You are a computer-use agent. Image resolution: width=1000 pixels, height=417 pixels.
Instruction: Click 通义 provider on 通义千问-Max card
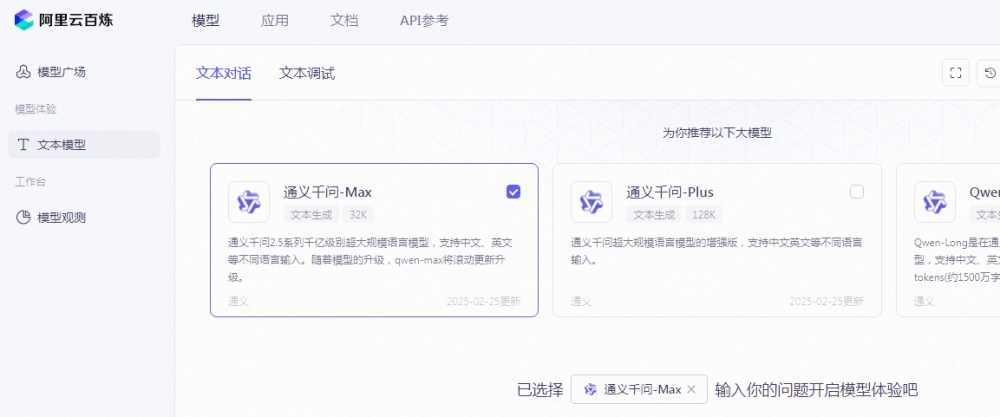[239, 301]
